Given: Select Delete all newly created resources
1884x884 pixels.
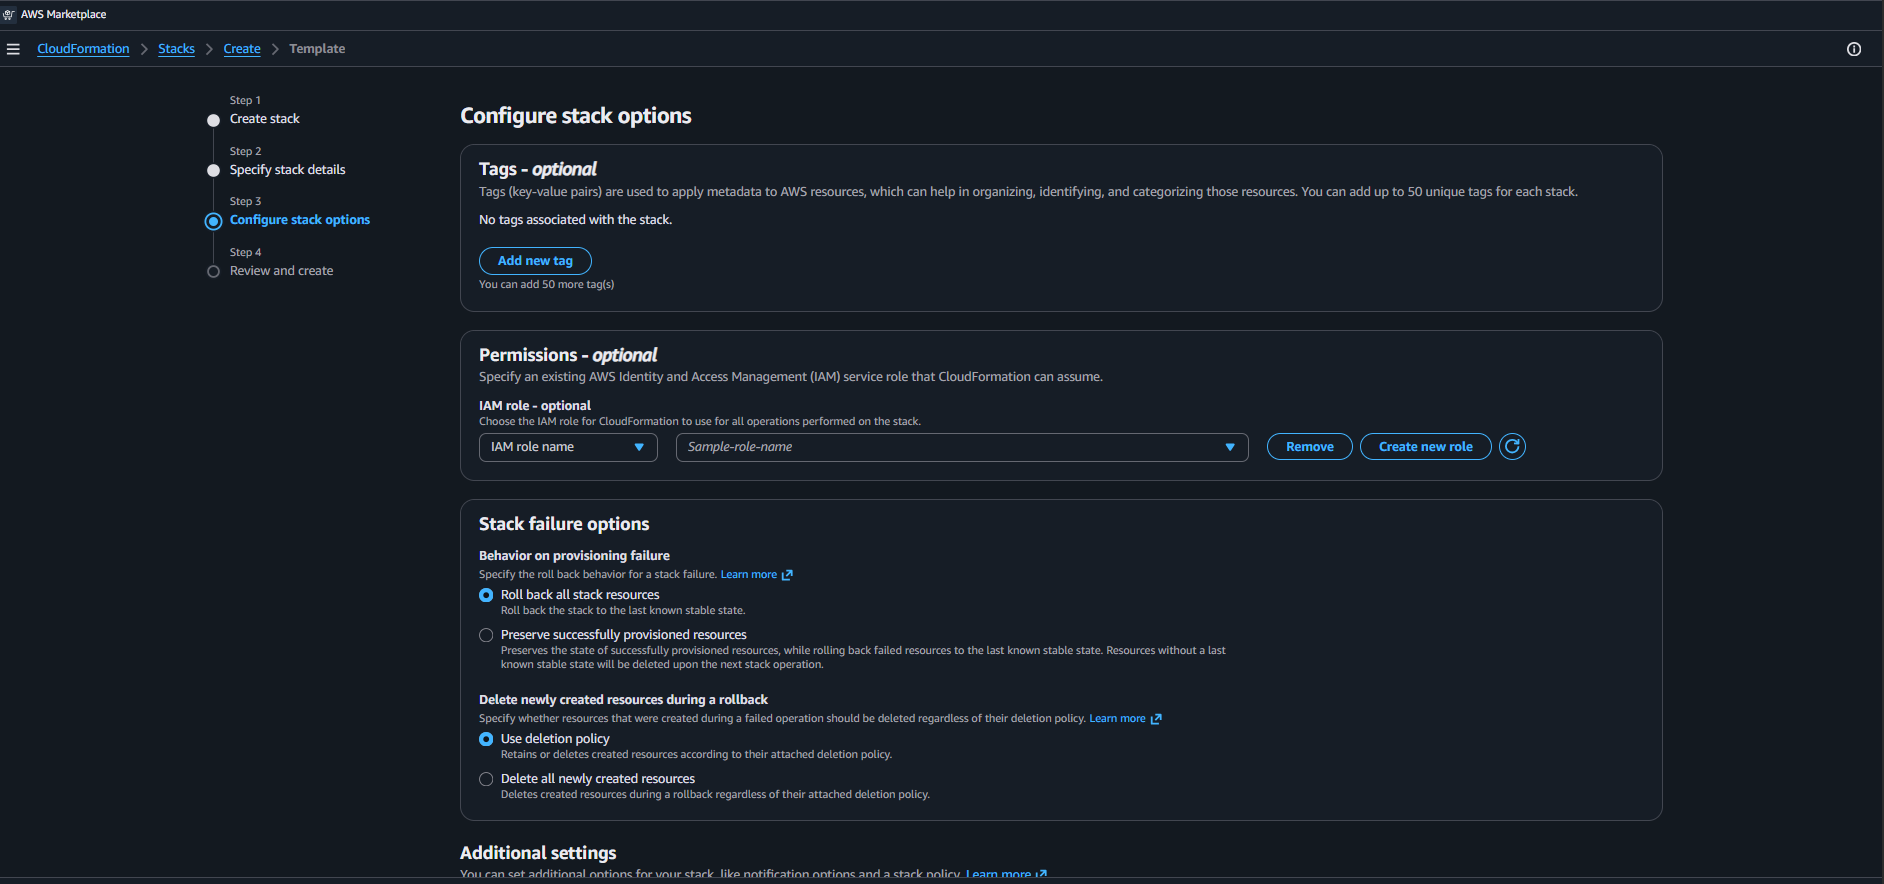Looking at the screenshot, I should tap(486, 779).
